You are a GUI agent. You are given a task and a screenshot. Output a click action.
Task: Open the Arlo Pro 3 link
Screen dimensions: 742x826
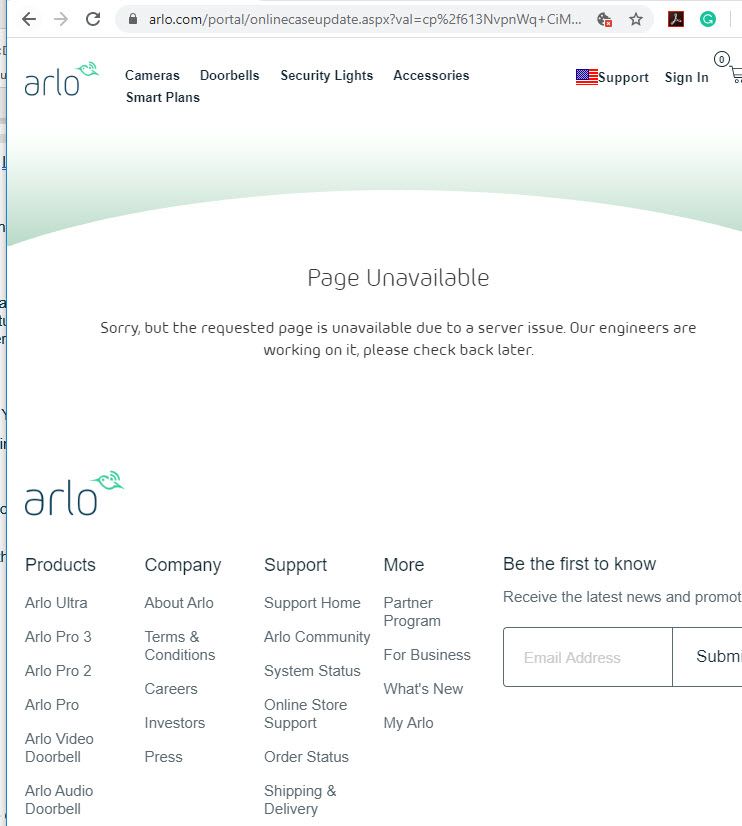[x=58, y=636]
